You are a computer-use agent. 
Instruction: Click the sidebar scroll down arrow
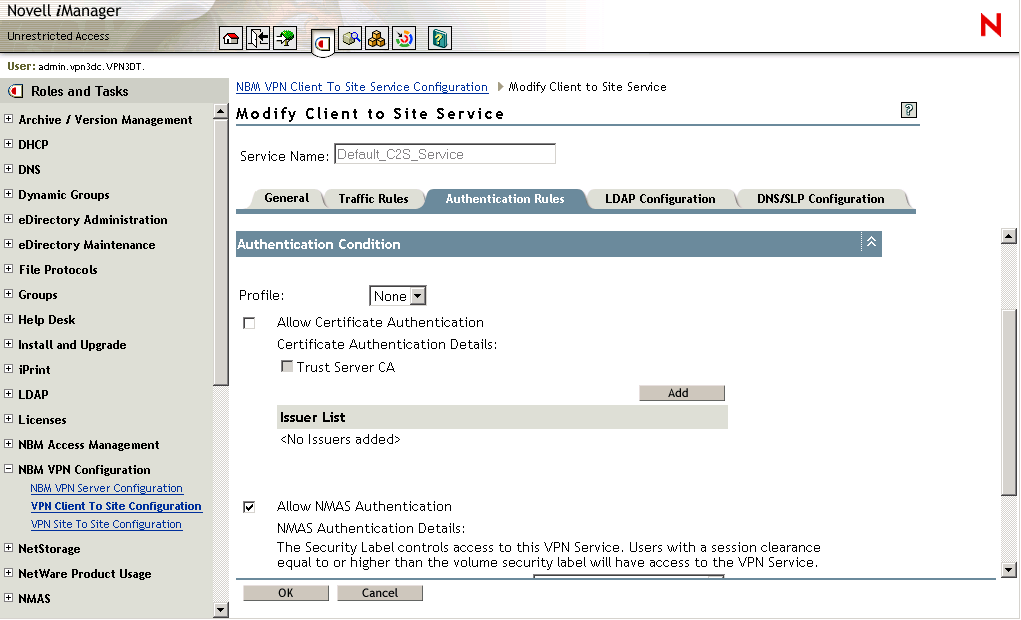pyautogui.click(x=221, y=610)
